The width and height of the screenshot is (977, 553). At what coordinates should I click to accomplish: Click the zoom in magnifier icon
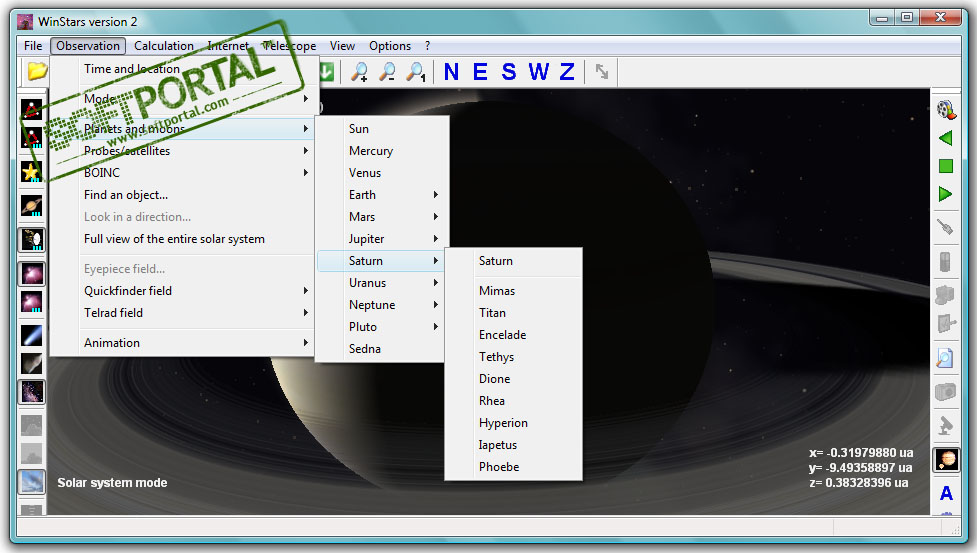point(359,72)
